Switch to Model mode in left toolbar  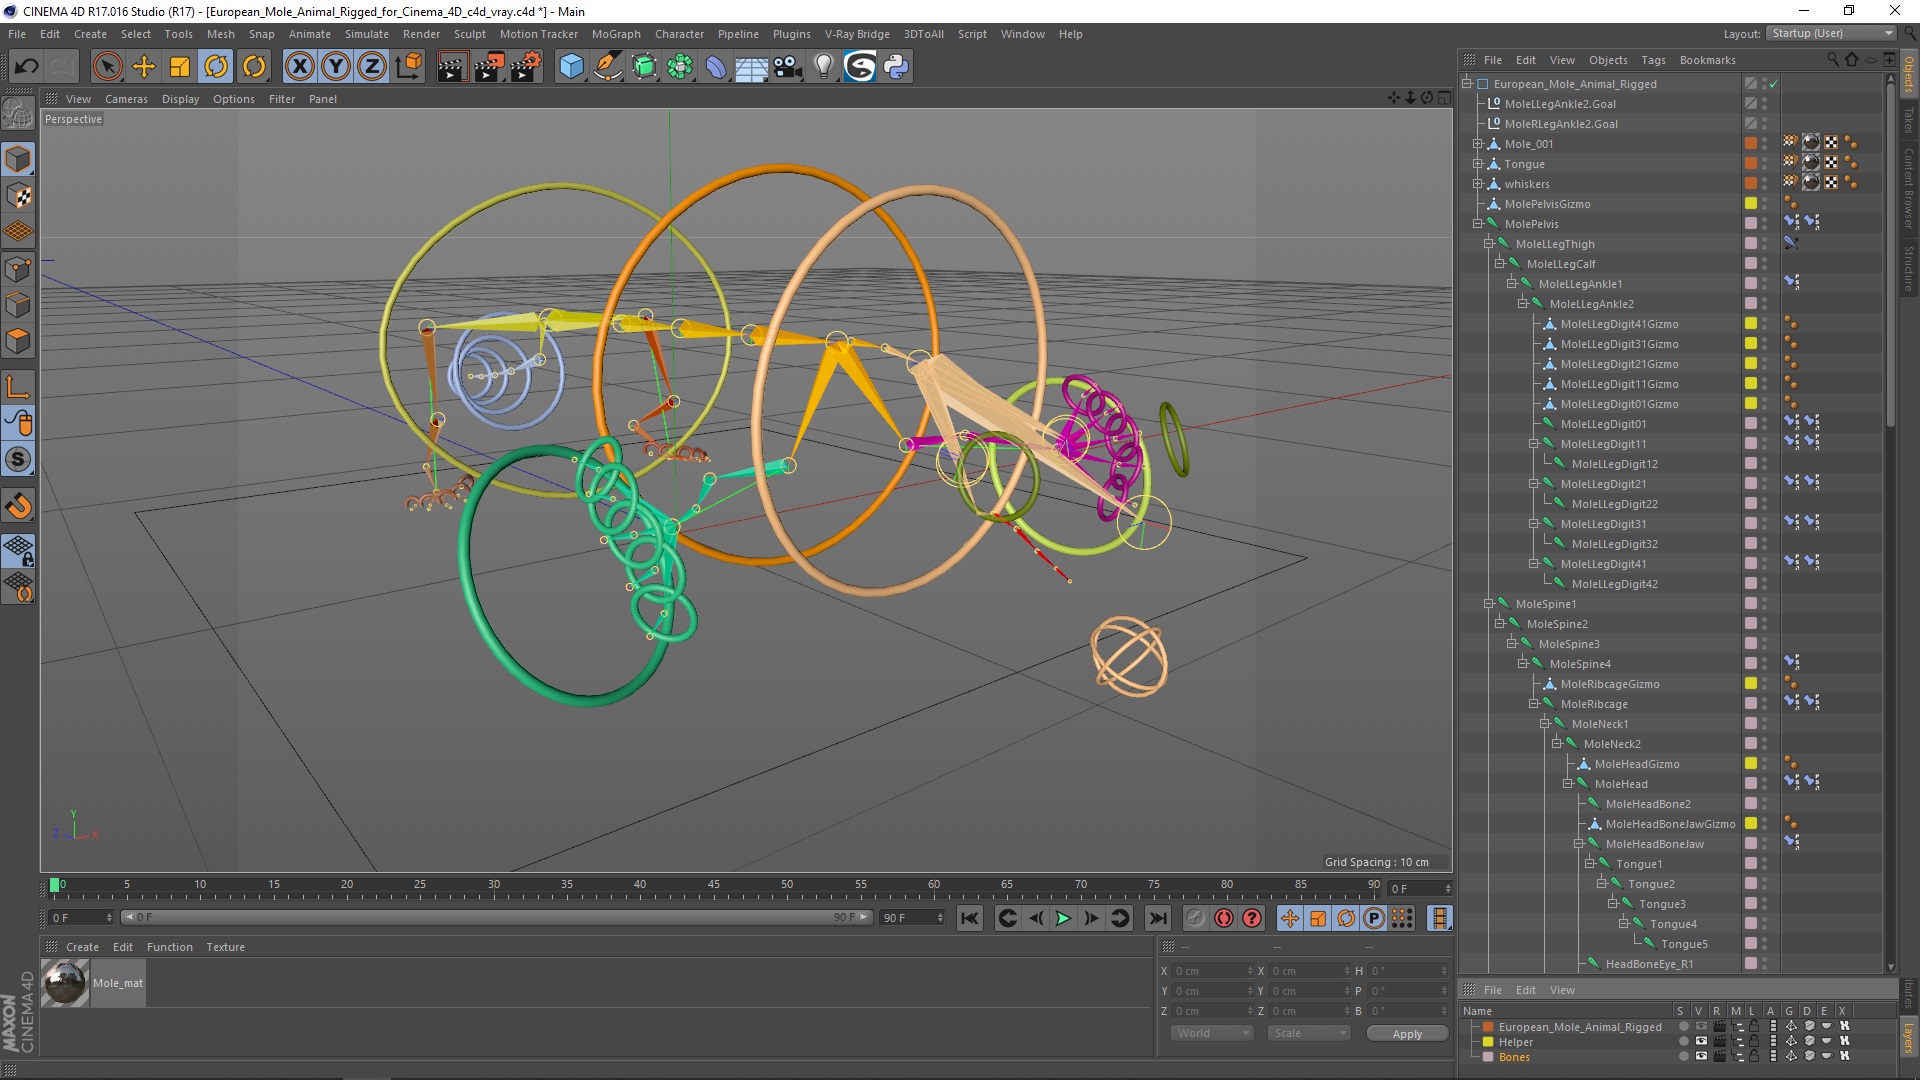pos(18,159)
